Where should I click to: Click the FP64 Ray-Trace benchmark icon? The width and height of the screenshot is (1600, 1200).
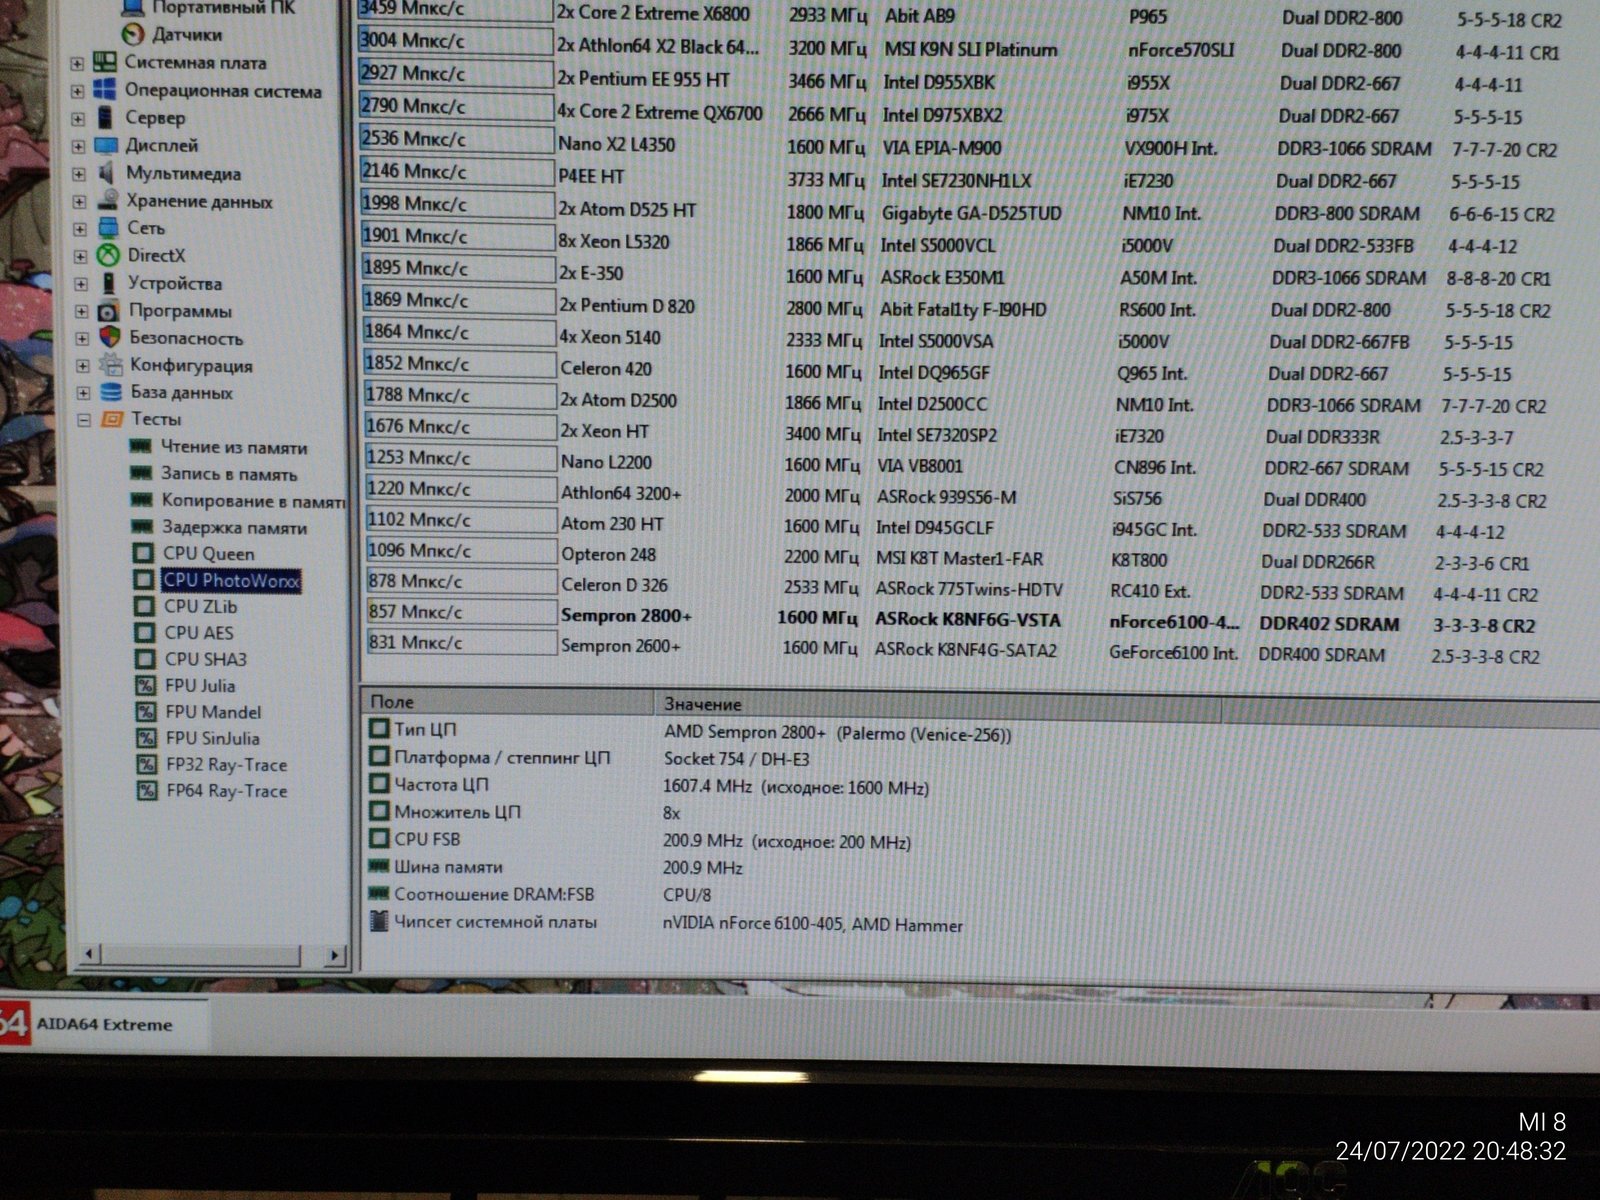(x=148, y=791)
